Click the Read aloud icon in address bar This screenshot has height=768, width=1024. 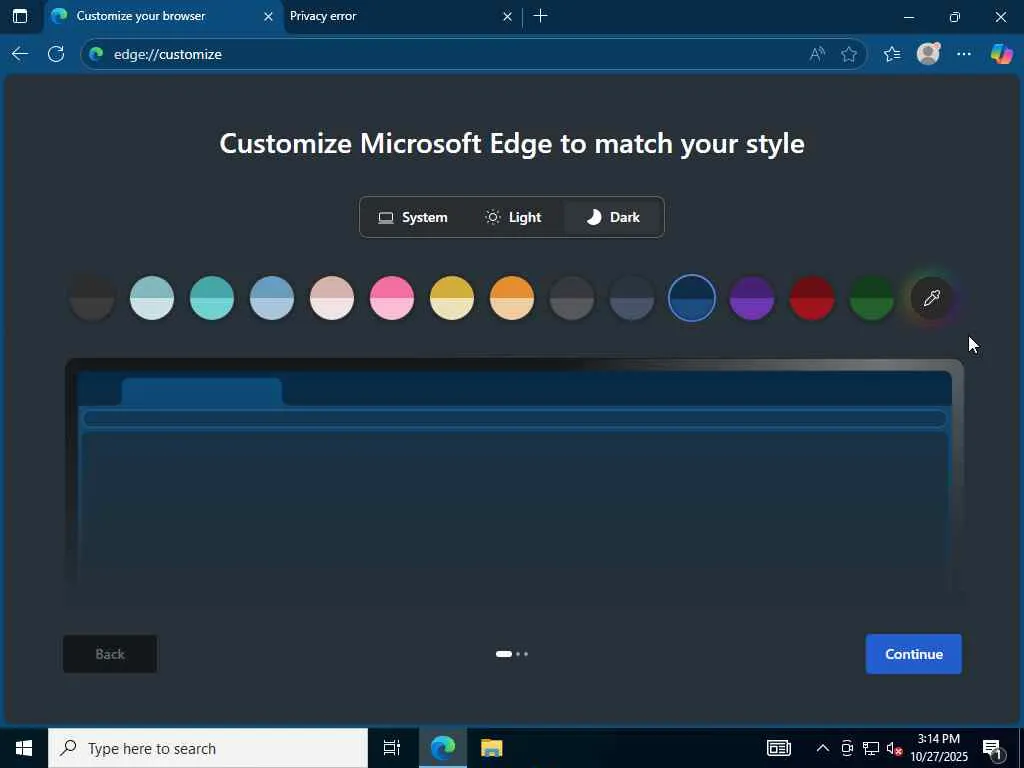(817, 54)
